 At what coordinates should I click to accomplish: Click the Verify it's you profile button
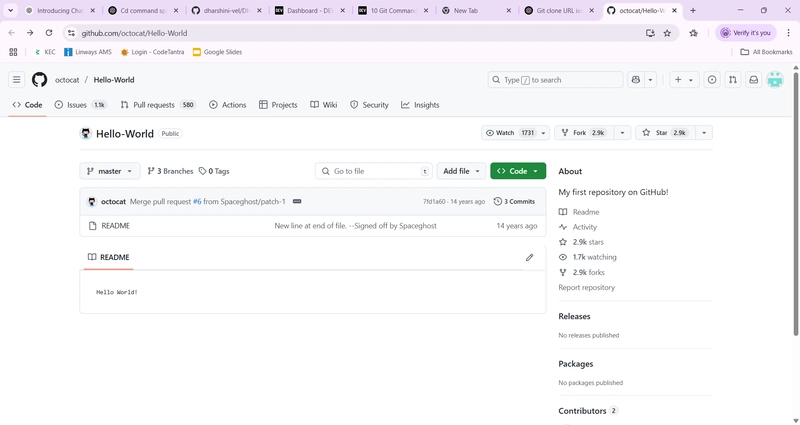(745, 33)
